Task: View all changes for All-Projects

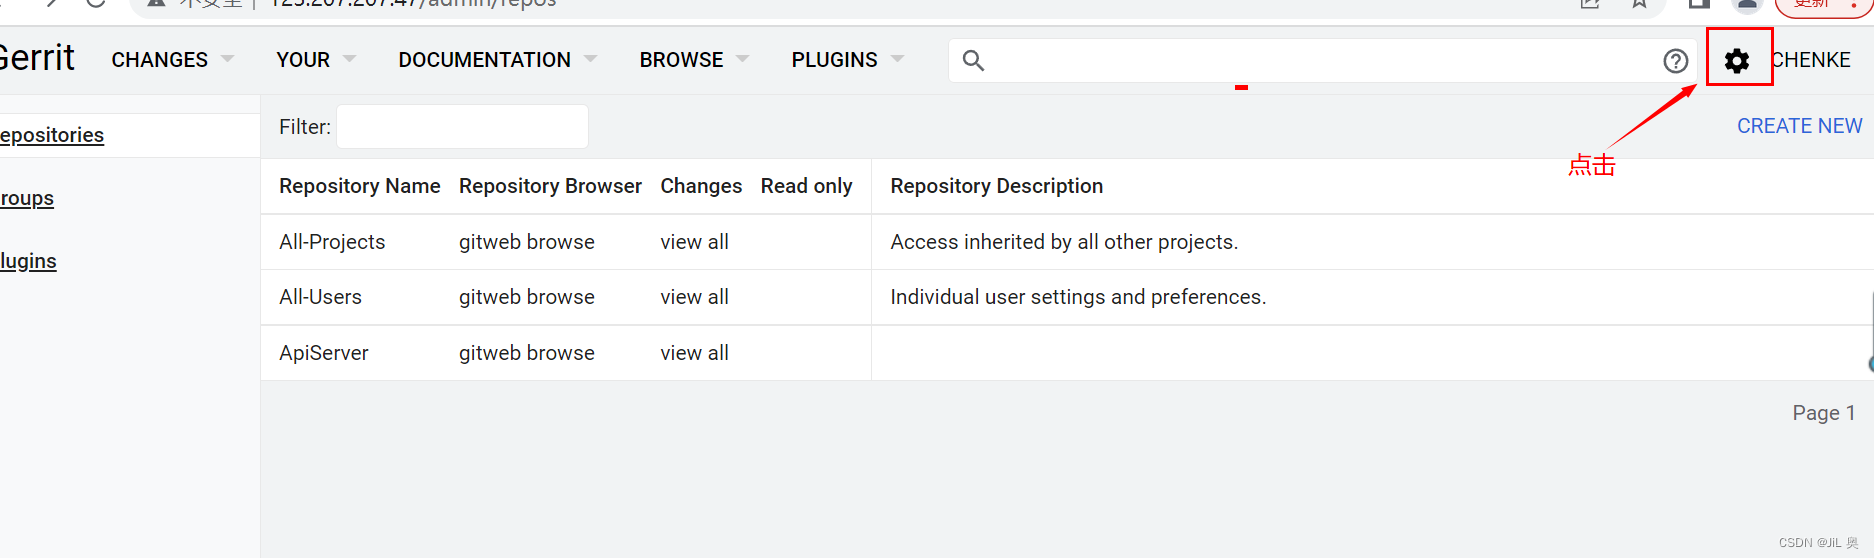Action: tap(694, 242)
